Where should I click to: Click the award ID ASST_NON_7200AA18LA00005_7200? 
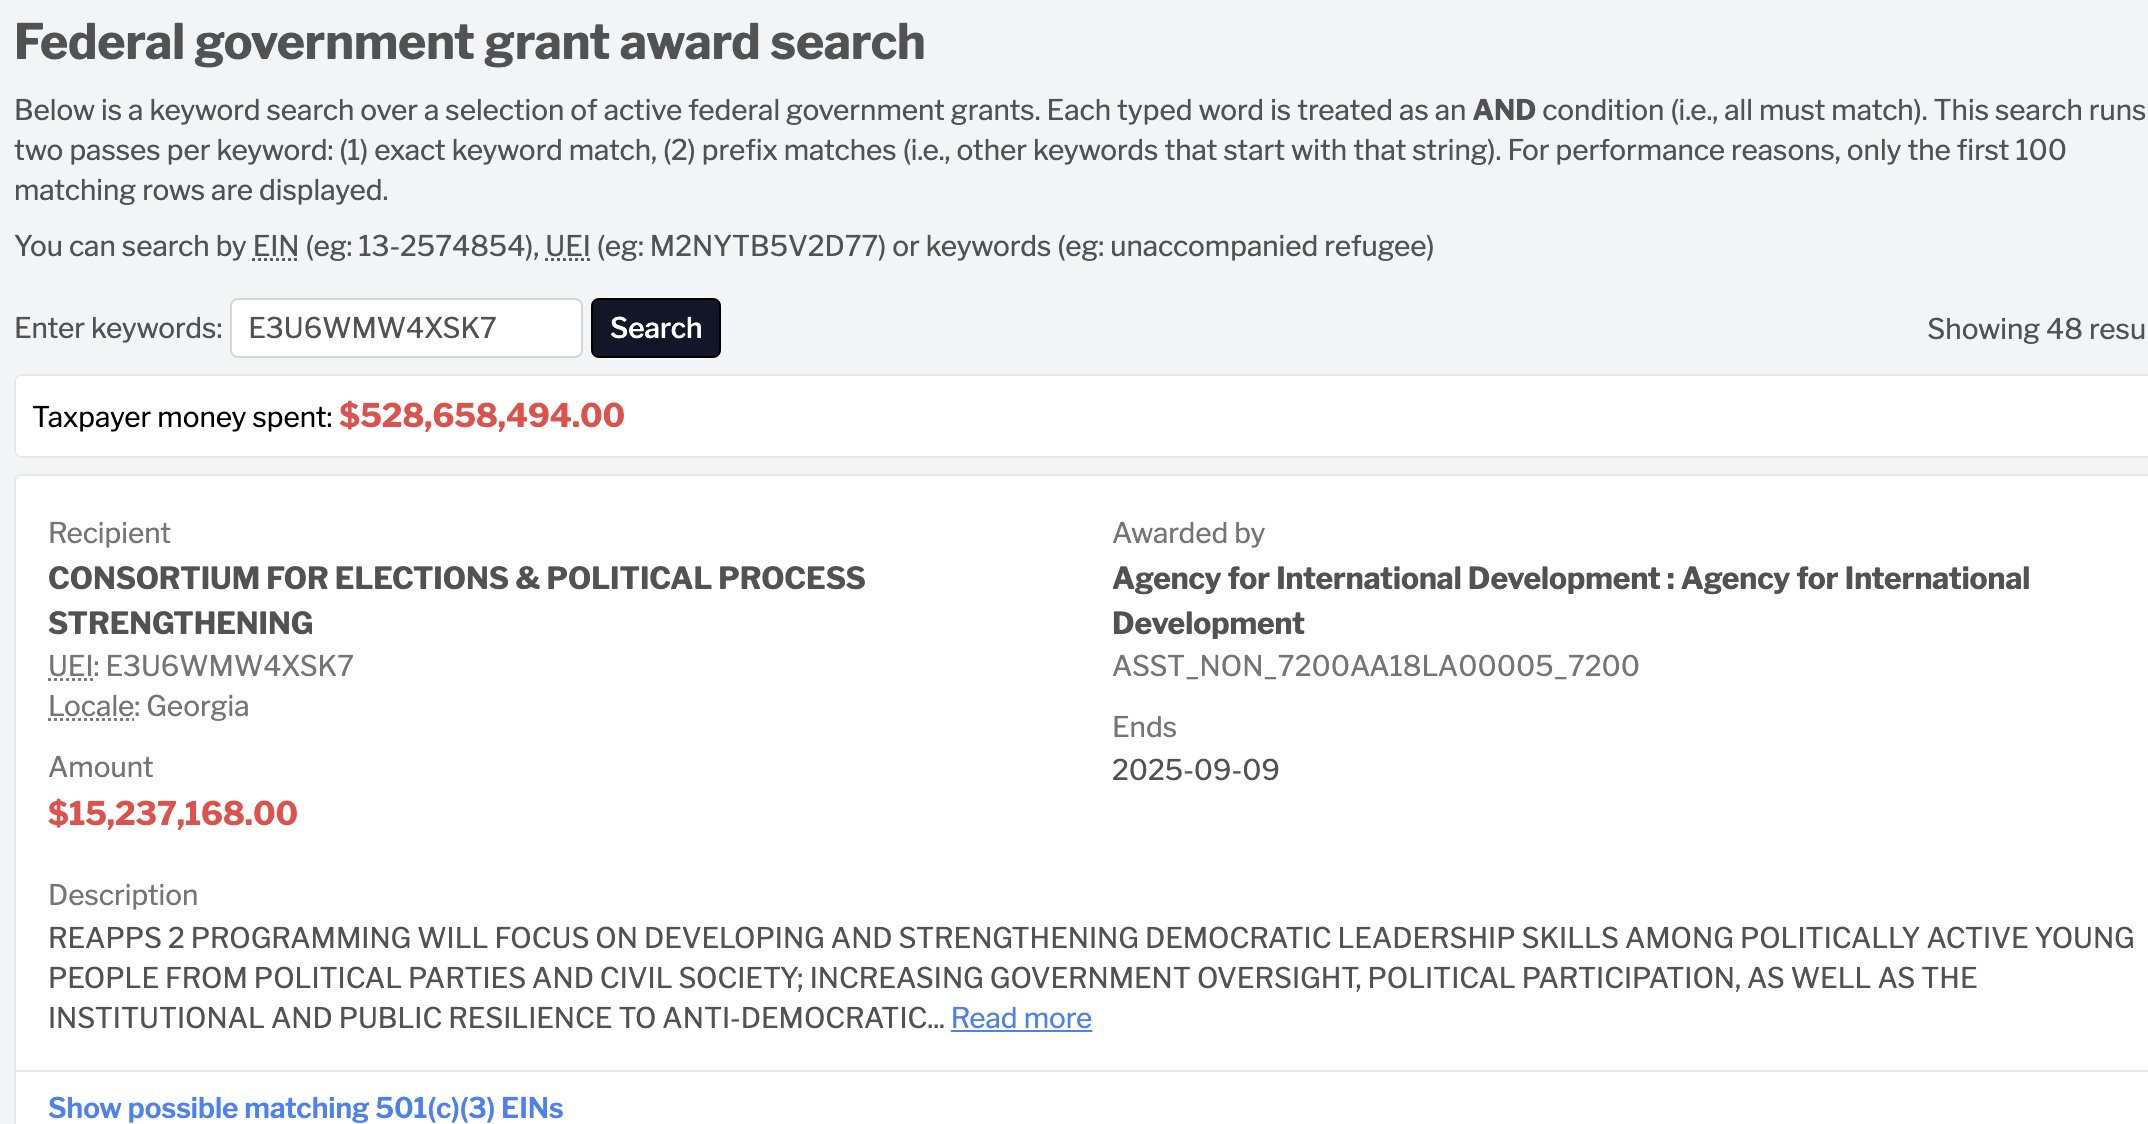click(1376, 666)
